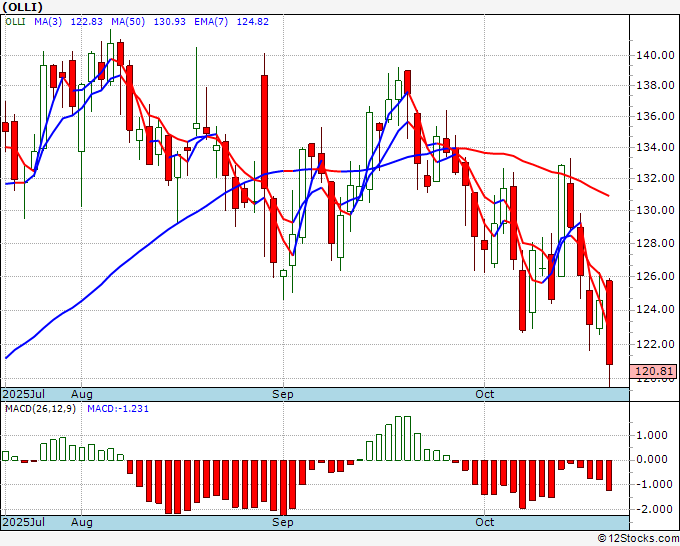The height and width of the screenshot is (546, 680).
Task: Click the 132.00 price axis label
Action: pyautogui.click(x=655, y=178)
